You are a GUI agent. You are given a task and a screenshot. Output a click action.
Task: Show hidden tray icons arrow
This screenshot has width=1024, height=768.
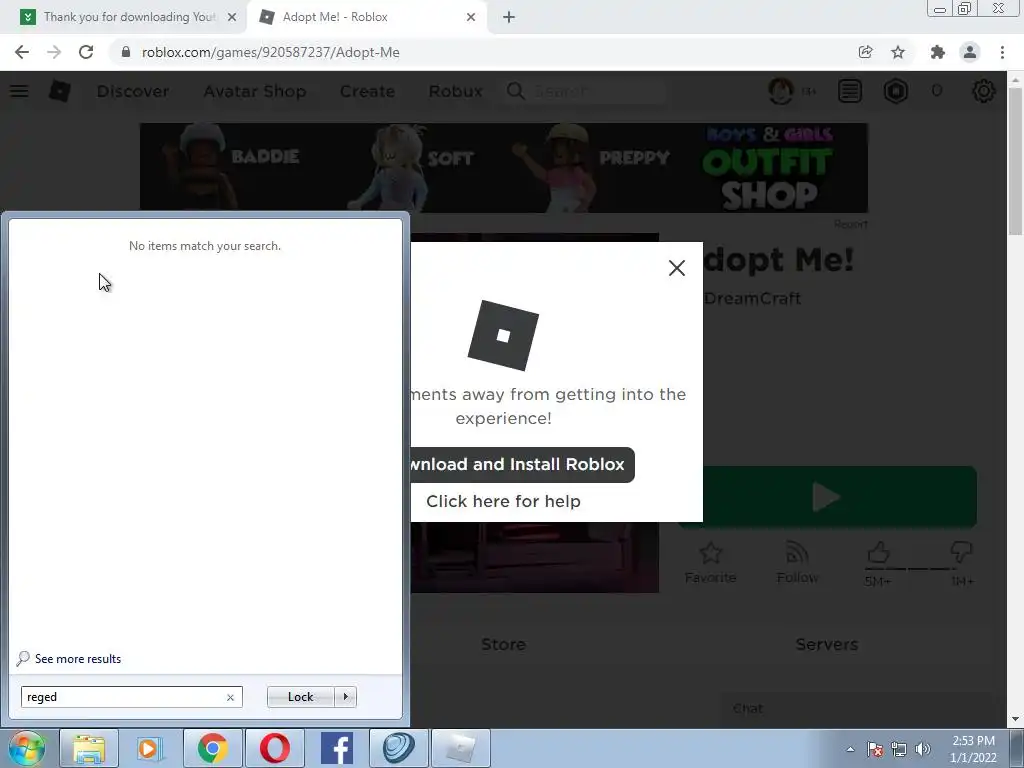tap(850, 749)
